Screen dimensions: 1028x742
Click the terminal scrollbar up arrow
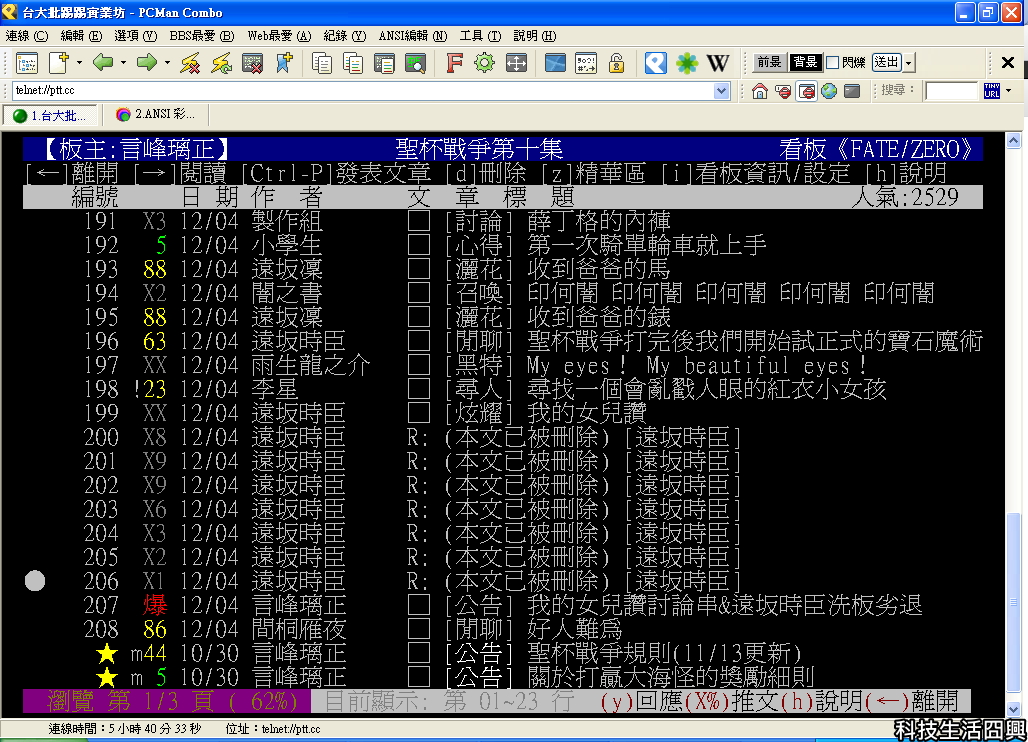tap(1013, 140)
